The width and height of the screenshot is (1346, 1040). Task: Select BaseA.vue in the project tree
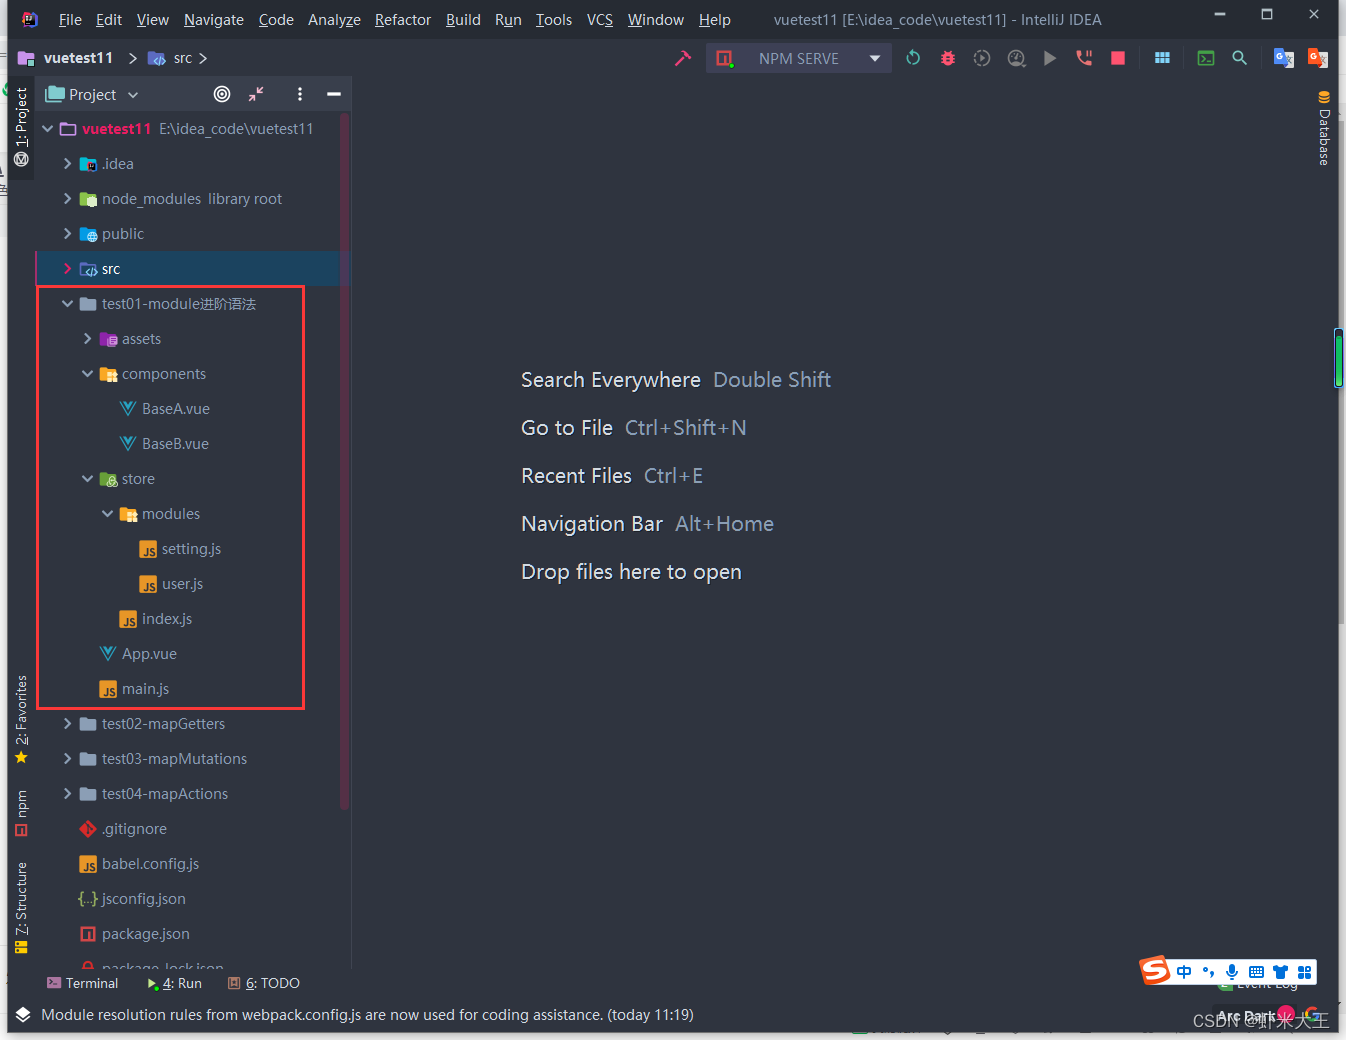176,408
